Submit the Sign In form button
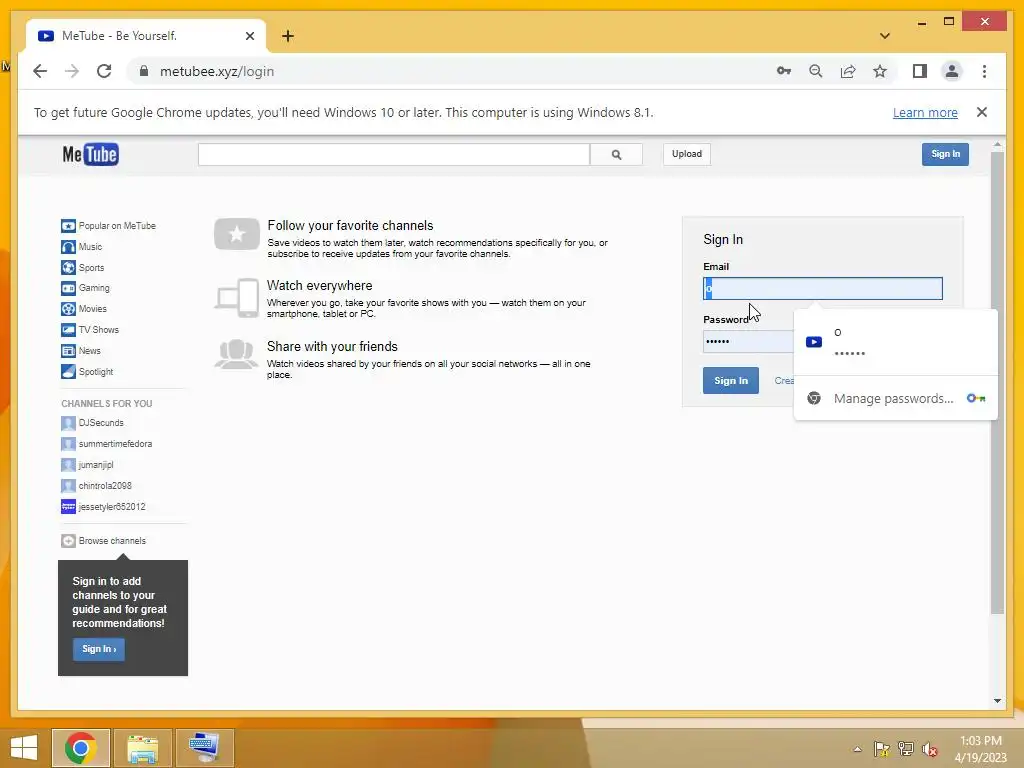 pos(731,381)
